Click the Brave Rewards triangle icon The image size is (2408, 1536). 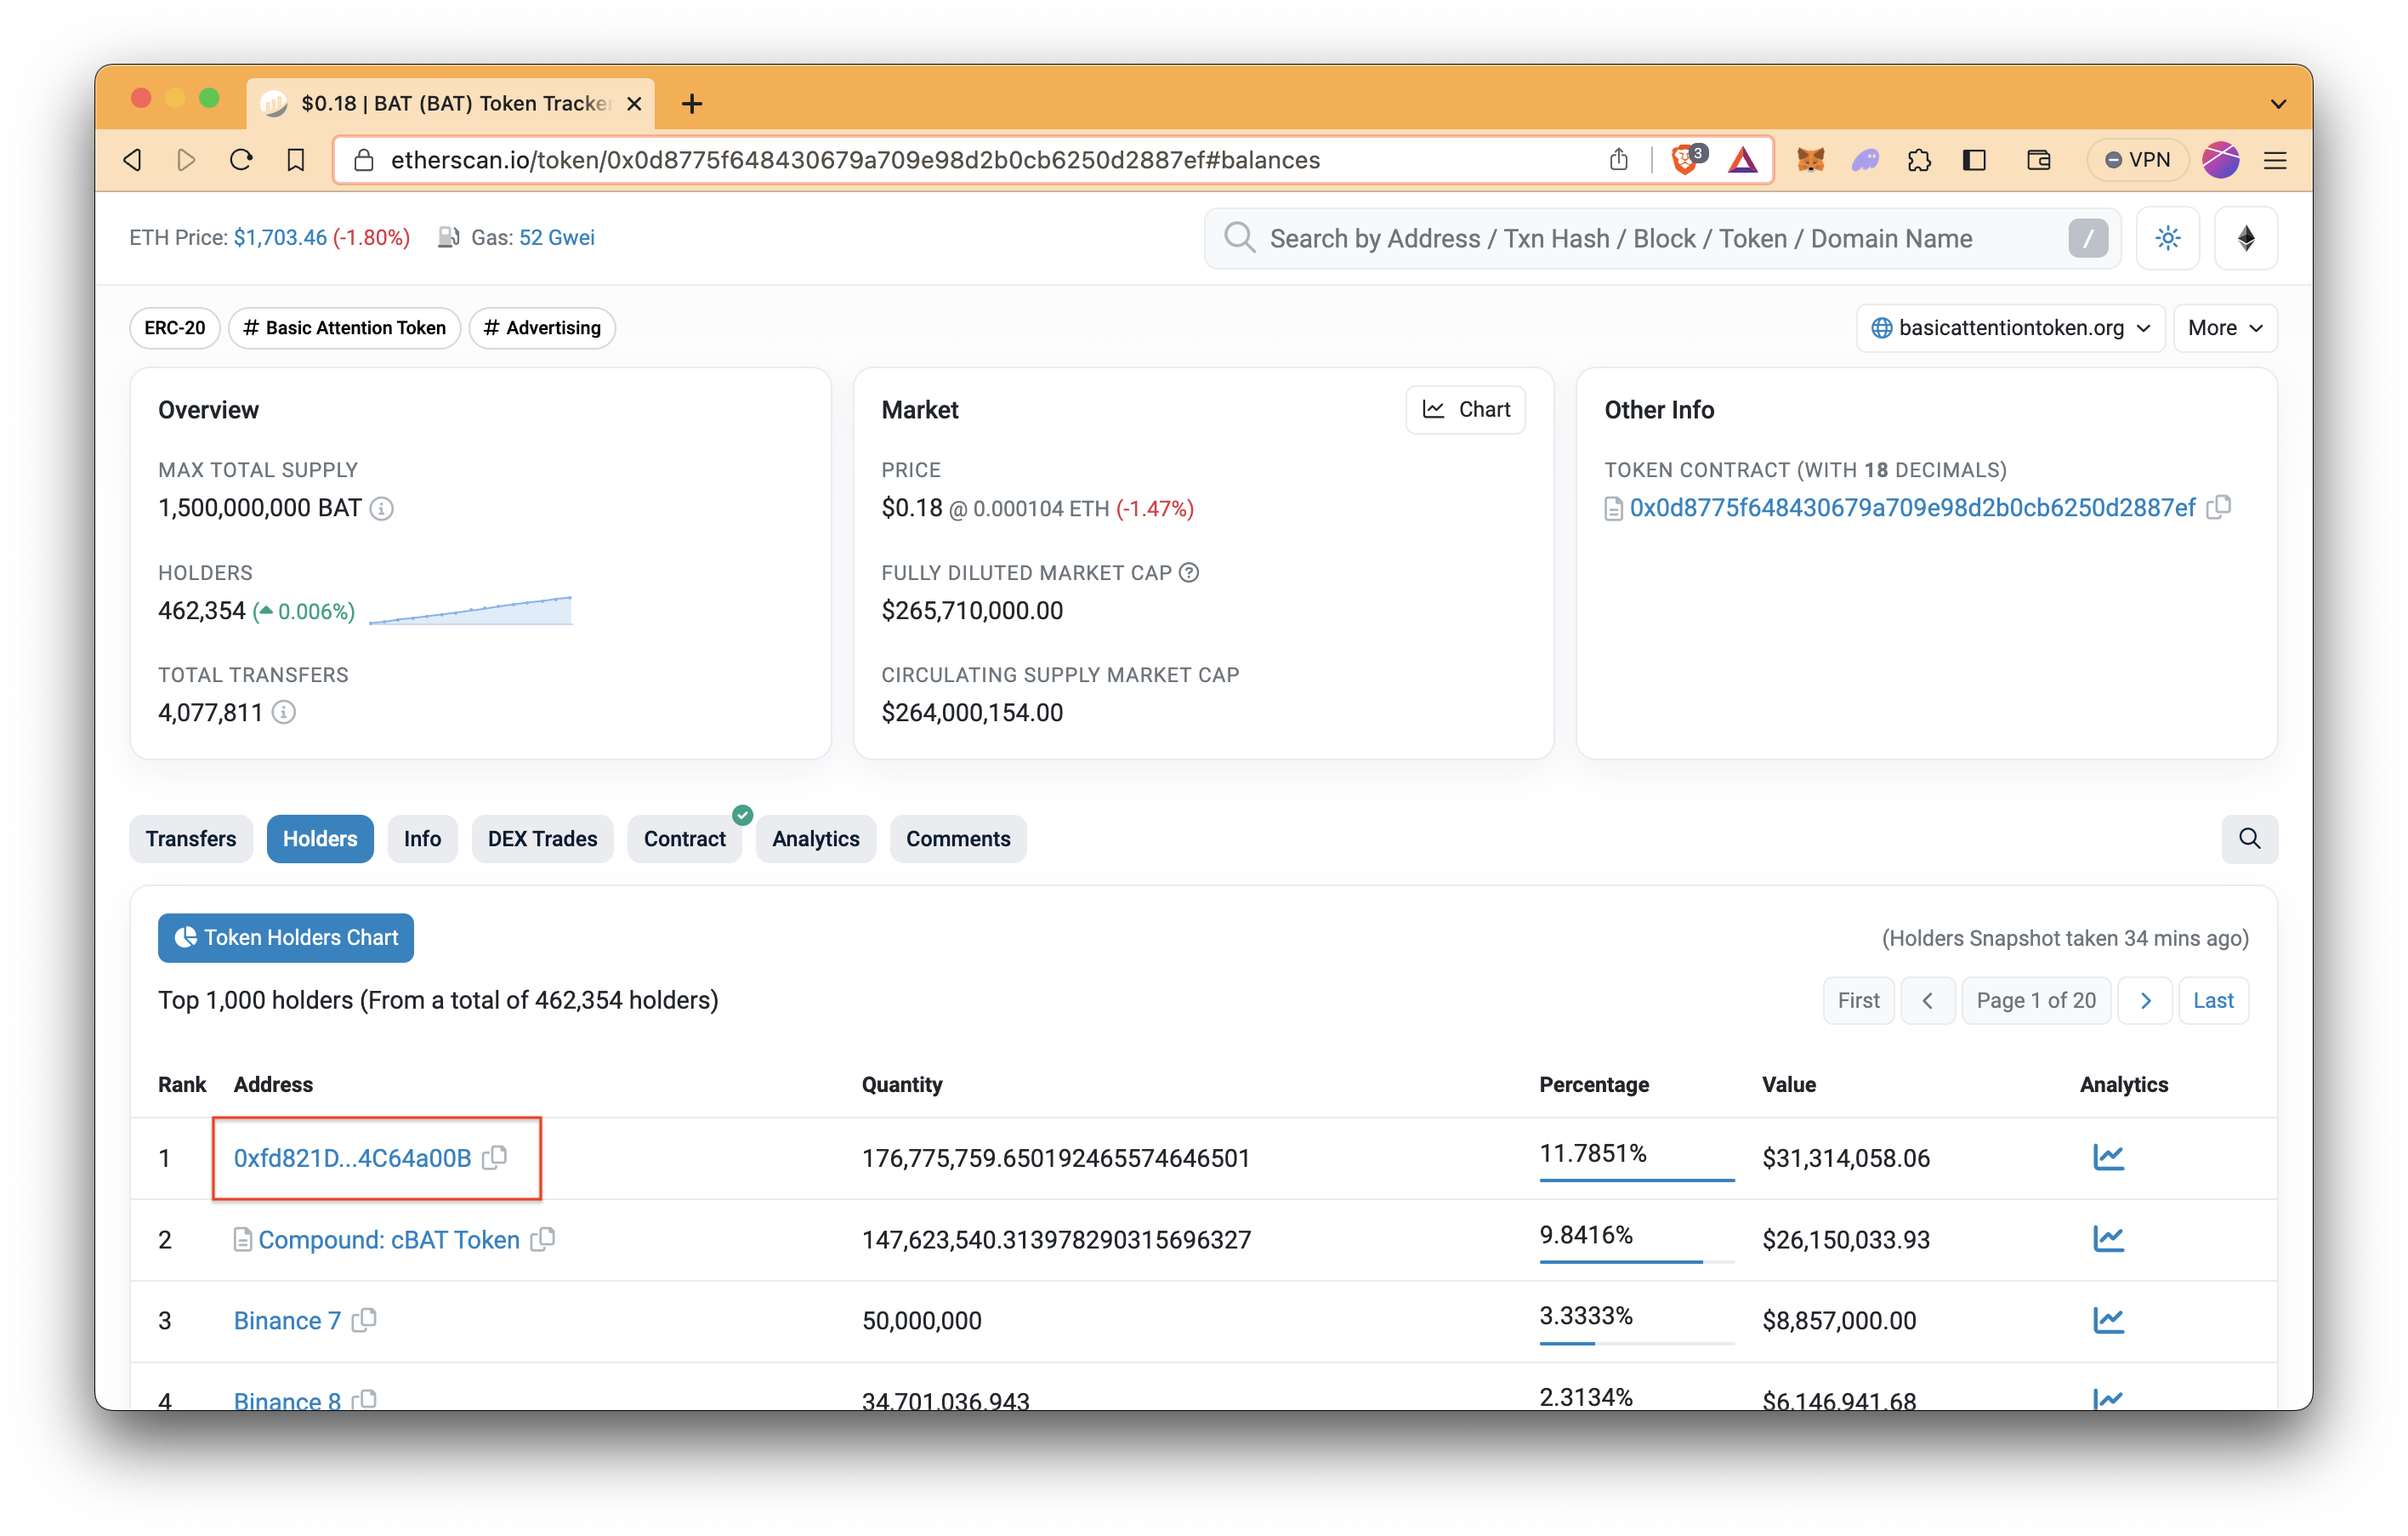(x=1742, y=160)
